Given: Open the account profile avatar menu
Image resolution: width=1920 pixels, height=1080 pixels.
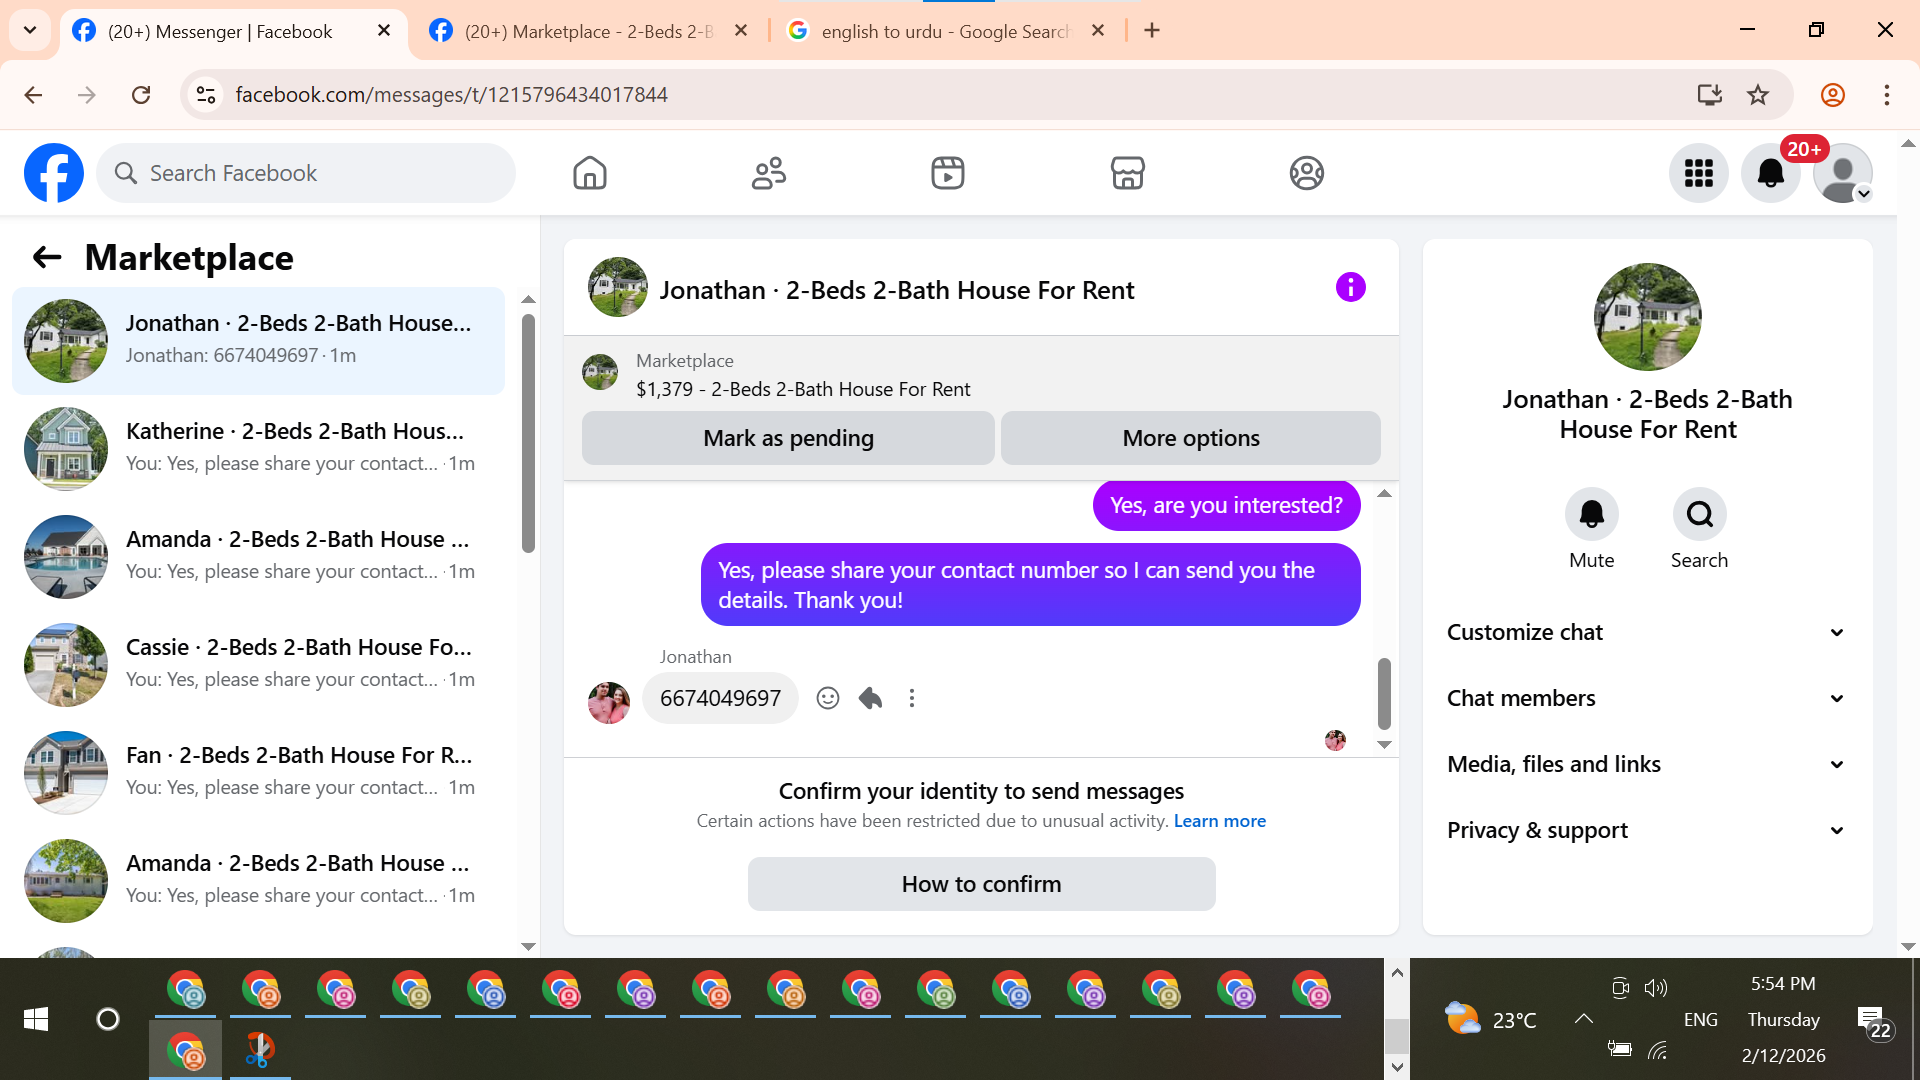Looking at the screenshot, I should coord(1843,173).
